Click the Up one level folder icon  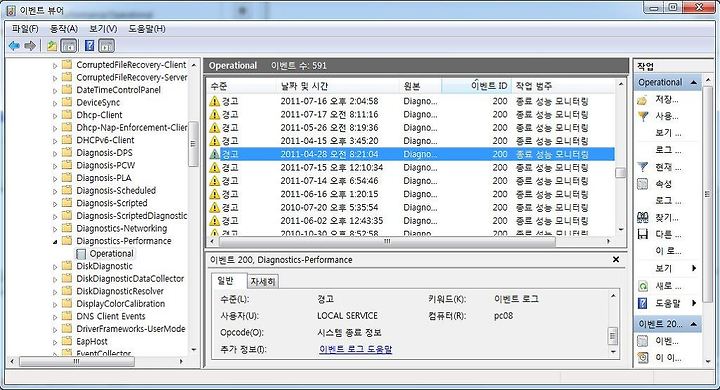click(x=52, y=45)
